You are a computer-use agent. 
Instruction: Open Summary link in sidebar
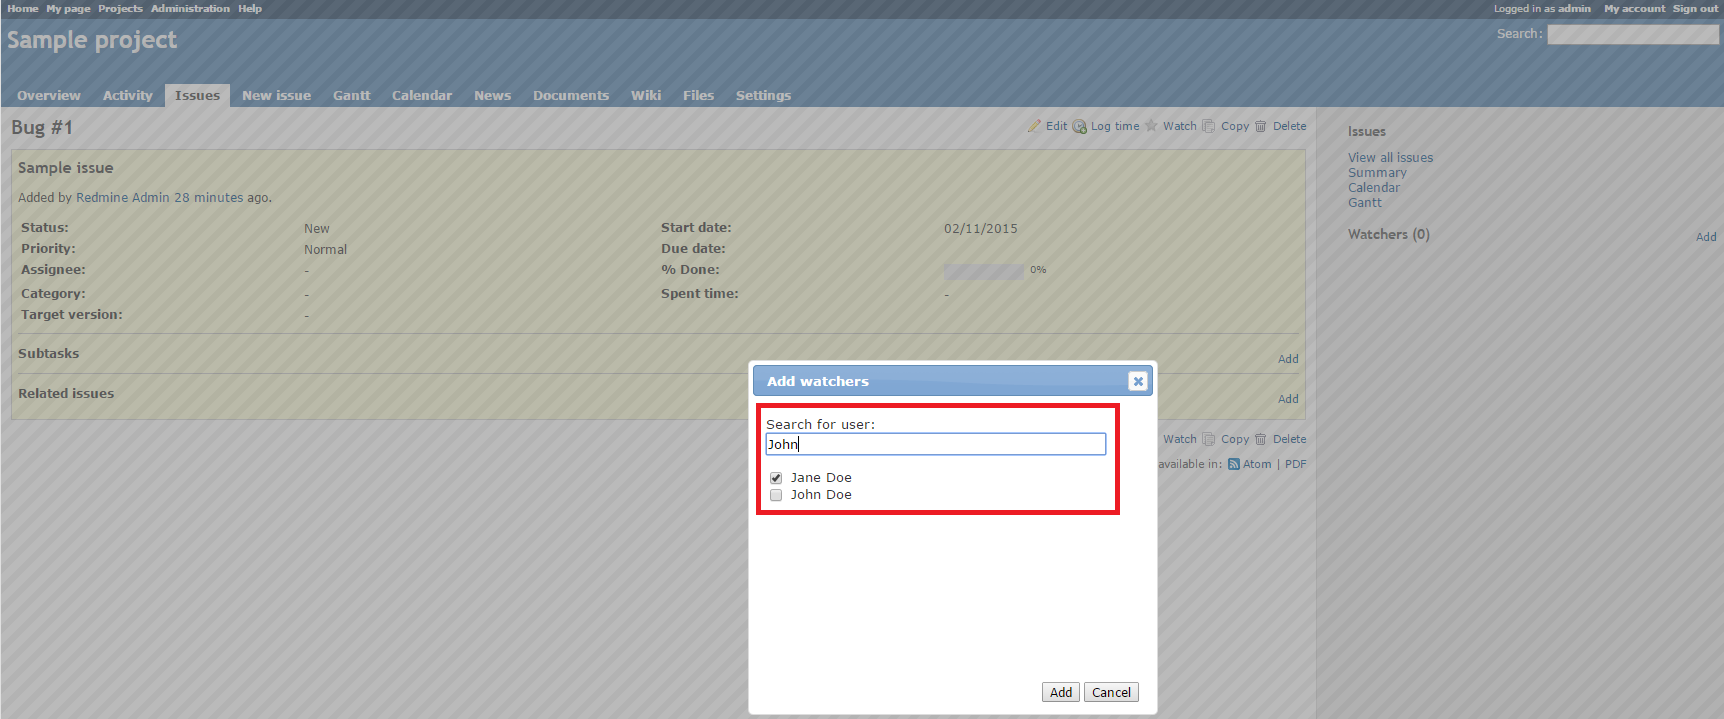click(1377, 173)
